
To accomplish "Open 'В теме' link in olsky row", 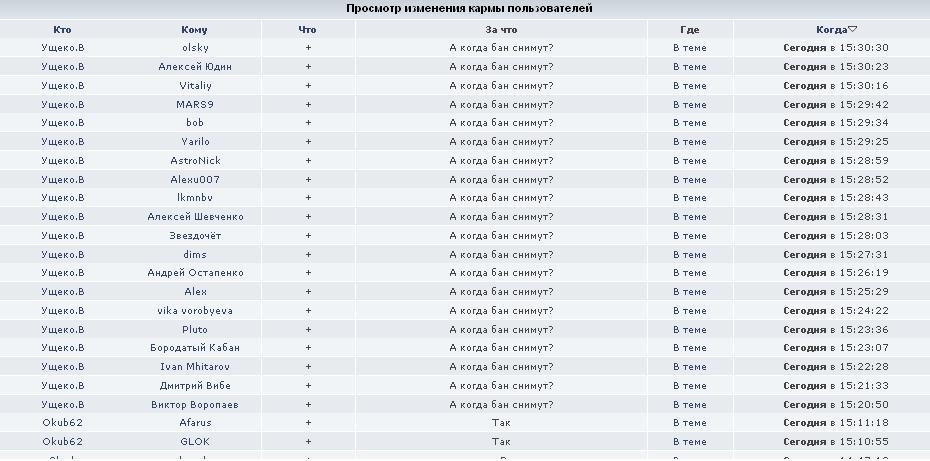I will click(690, 47).
